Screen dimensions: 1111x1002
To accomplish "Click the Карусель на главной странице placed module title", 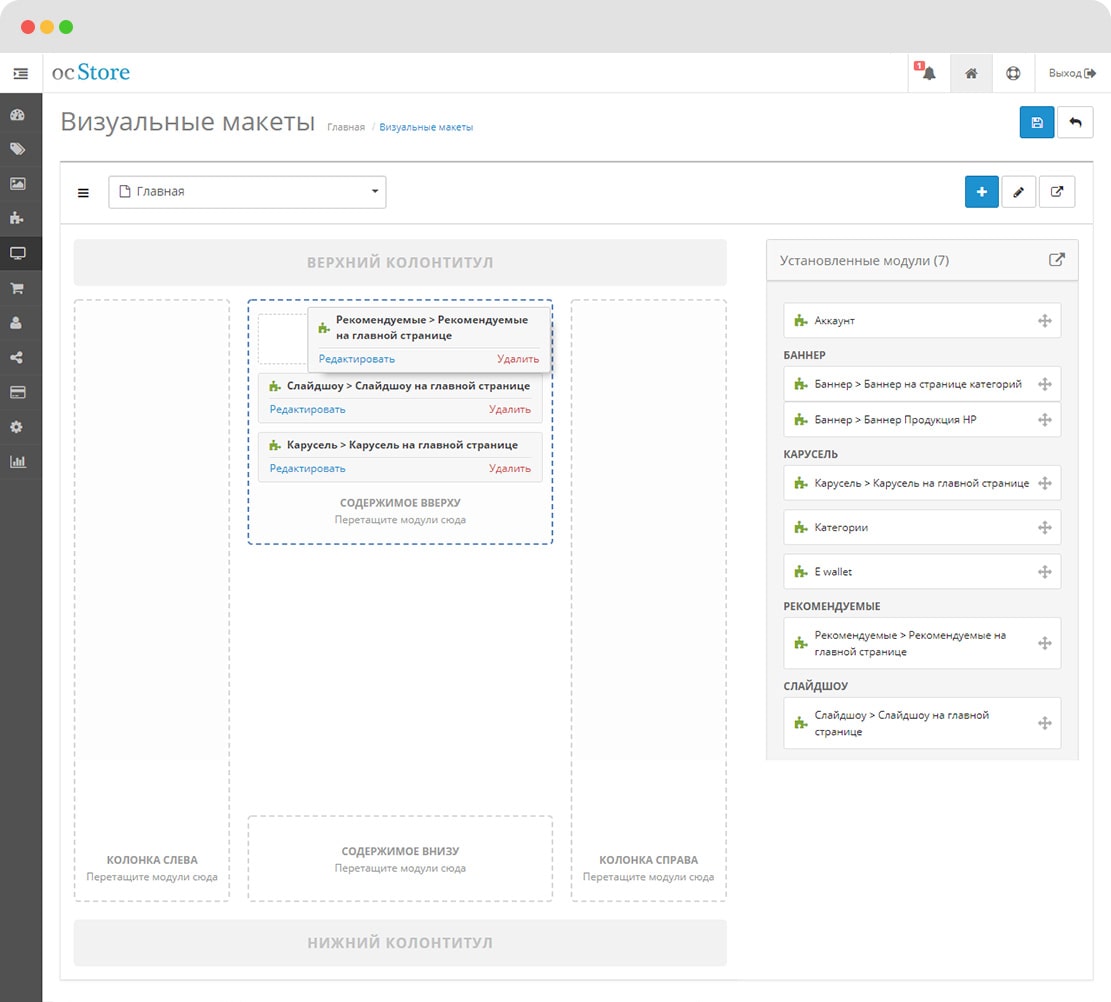I will click(402, 444).
